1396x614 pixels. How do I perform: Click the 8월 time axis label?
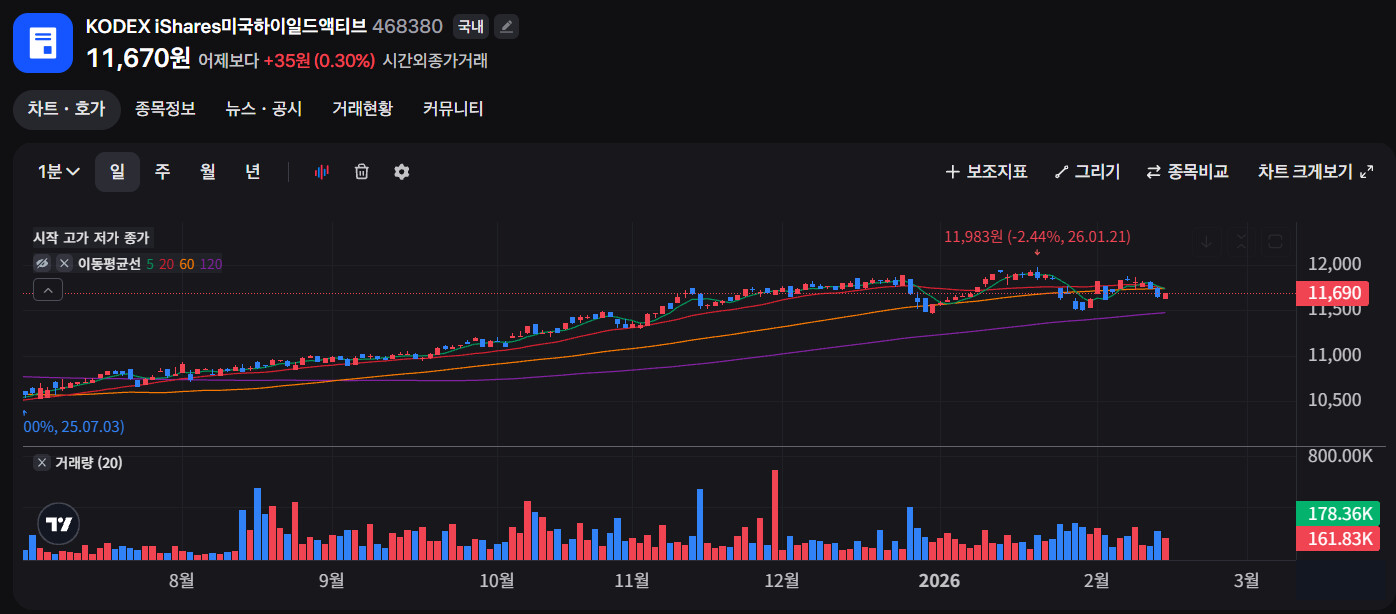[x=181, y=581]
